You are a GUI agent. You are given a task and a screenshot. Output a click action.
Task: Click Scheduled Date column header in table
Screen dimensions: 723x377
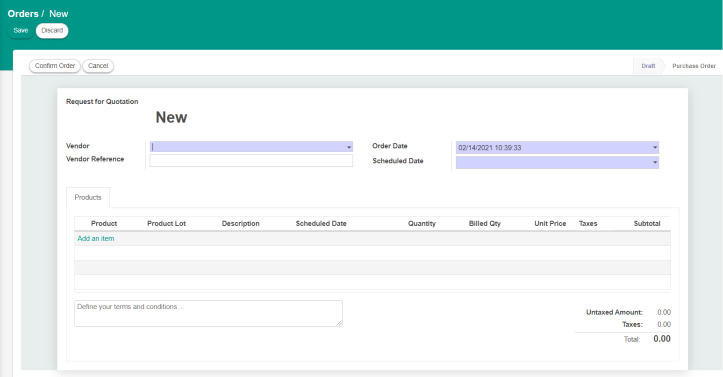pos(321,224)
